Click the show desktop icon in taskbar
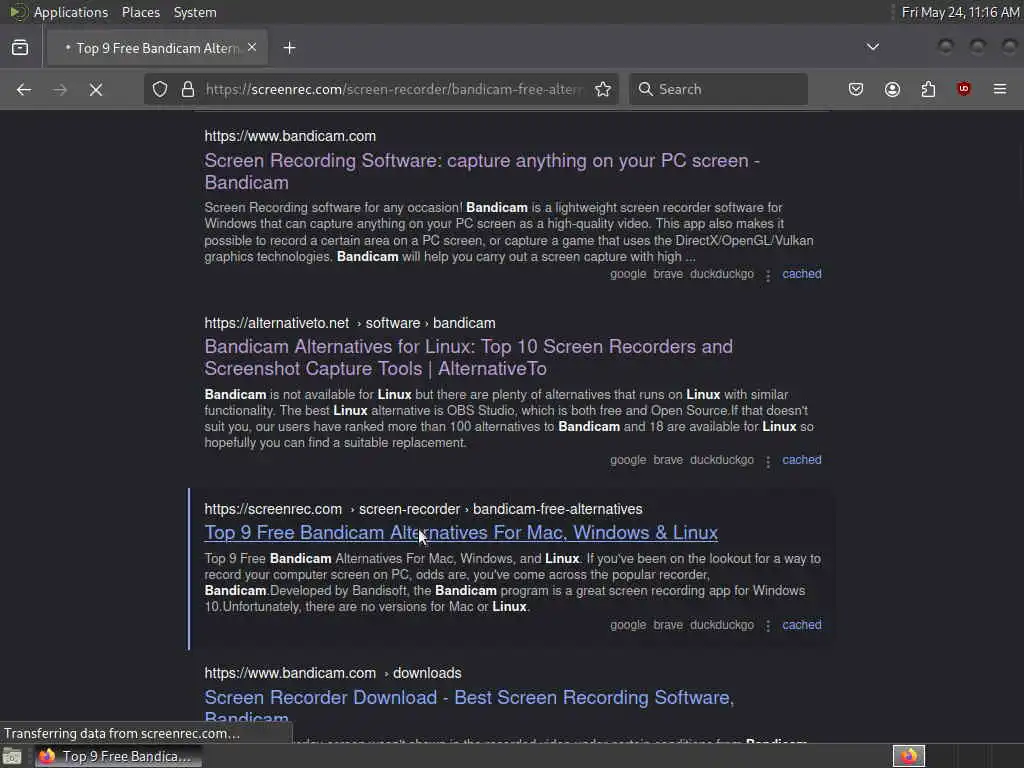Viewport: 1024px width, 768px height. click(x=12, y=756)
